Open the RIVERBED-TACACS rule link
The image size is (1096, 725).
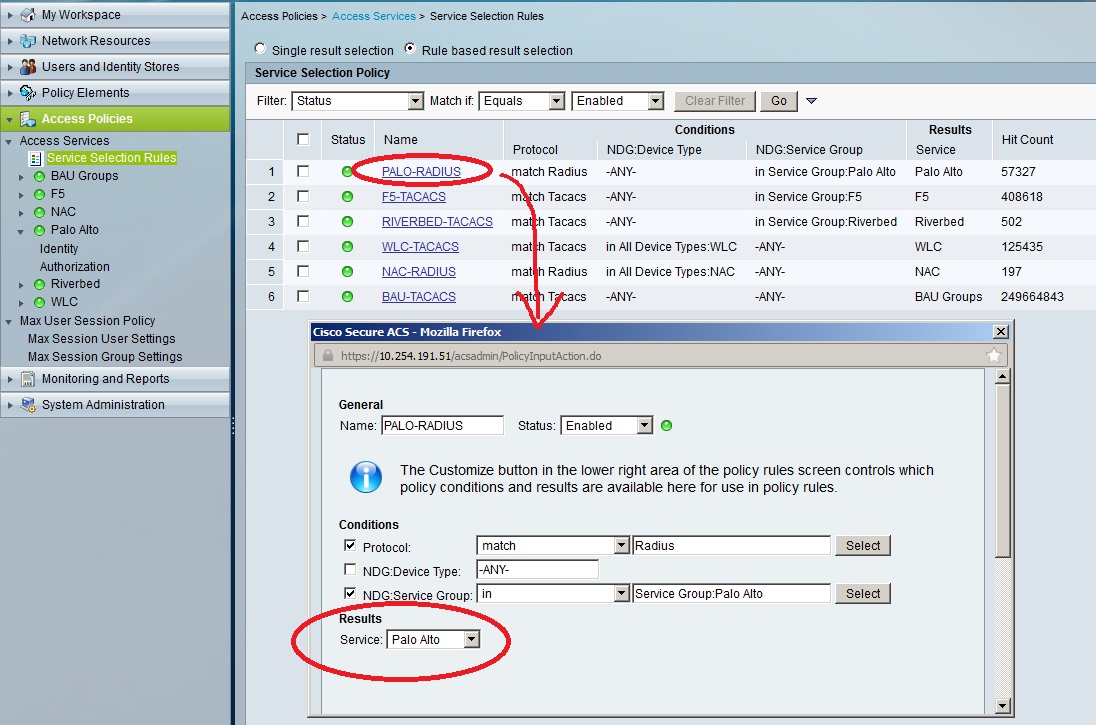[437, 222]
